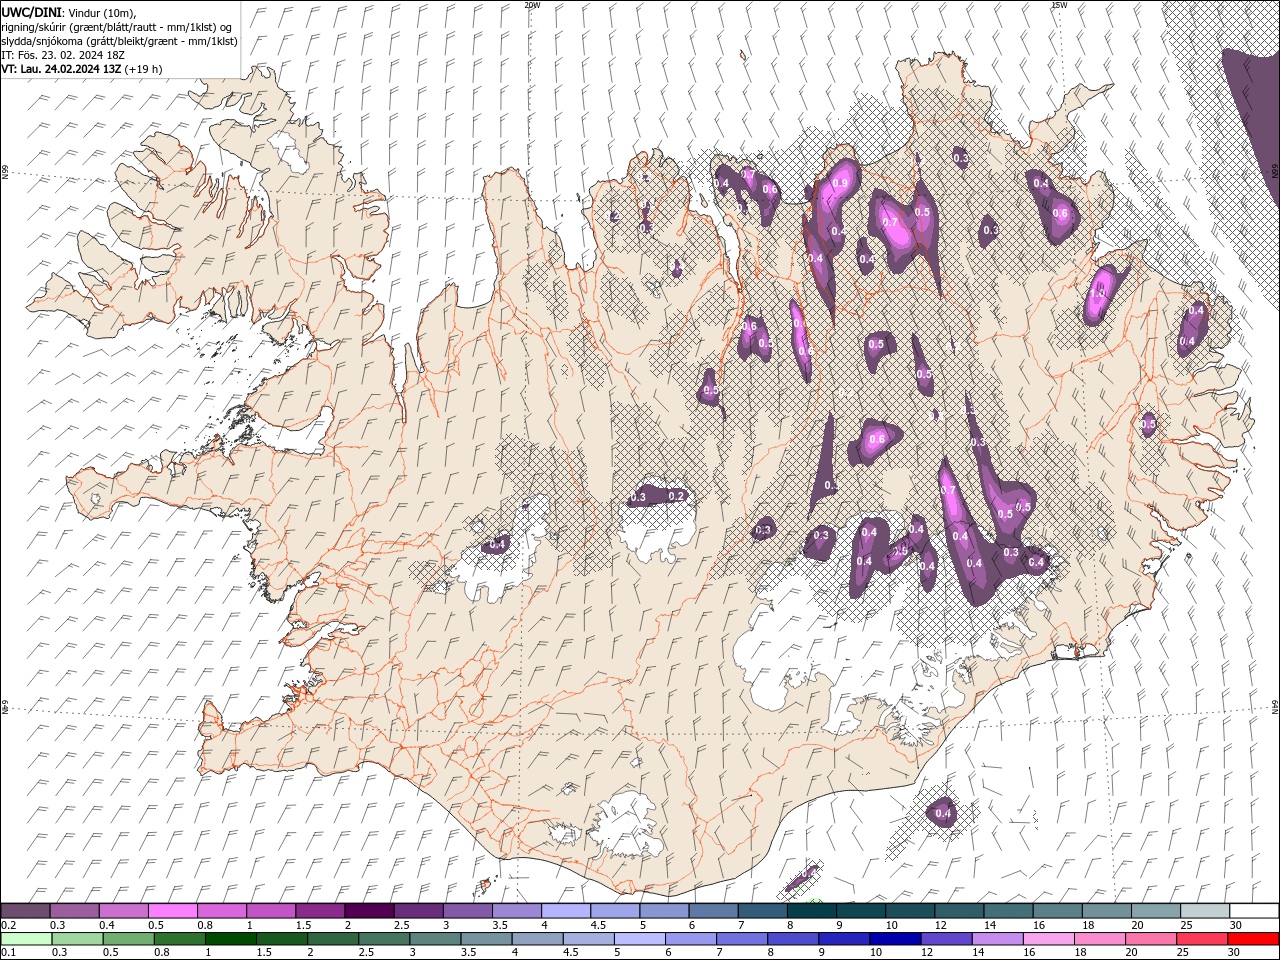Click the "30" label under the lower legend row
The width and height of the screenshot is (1280, 960).
(1236, 953)
